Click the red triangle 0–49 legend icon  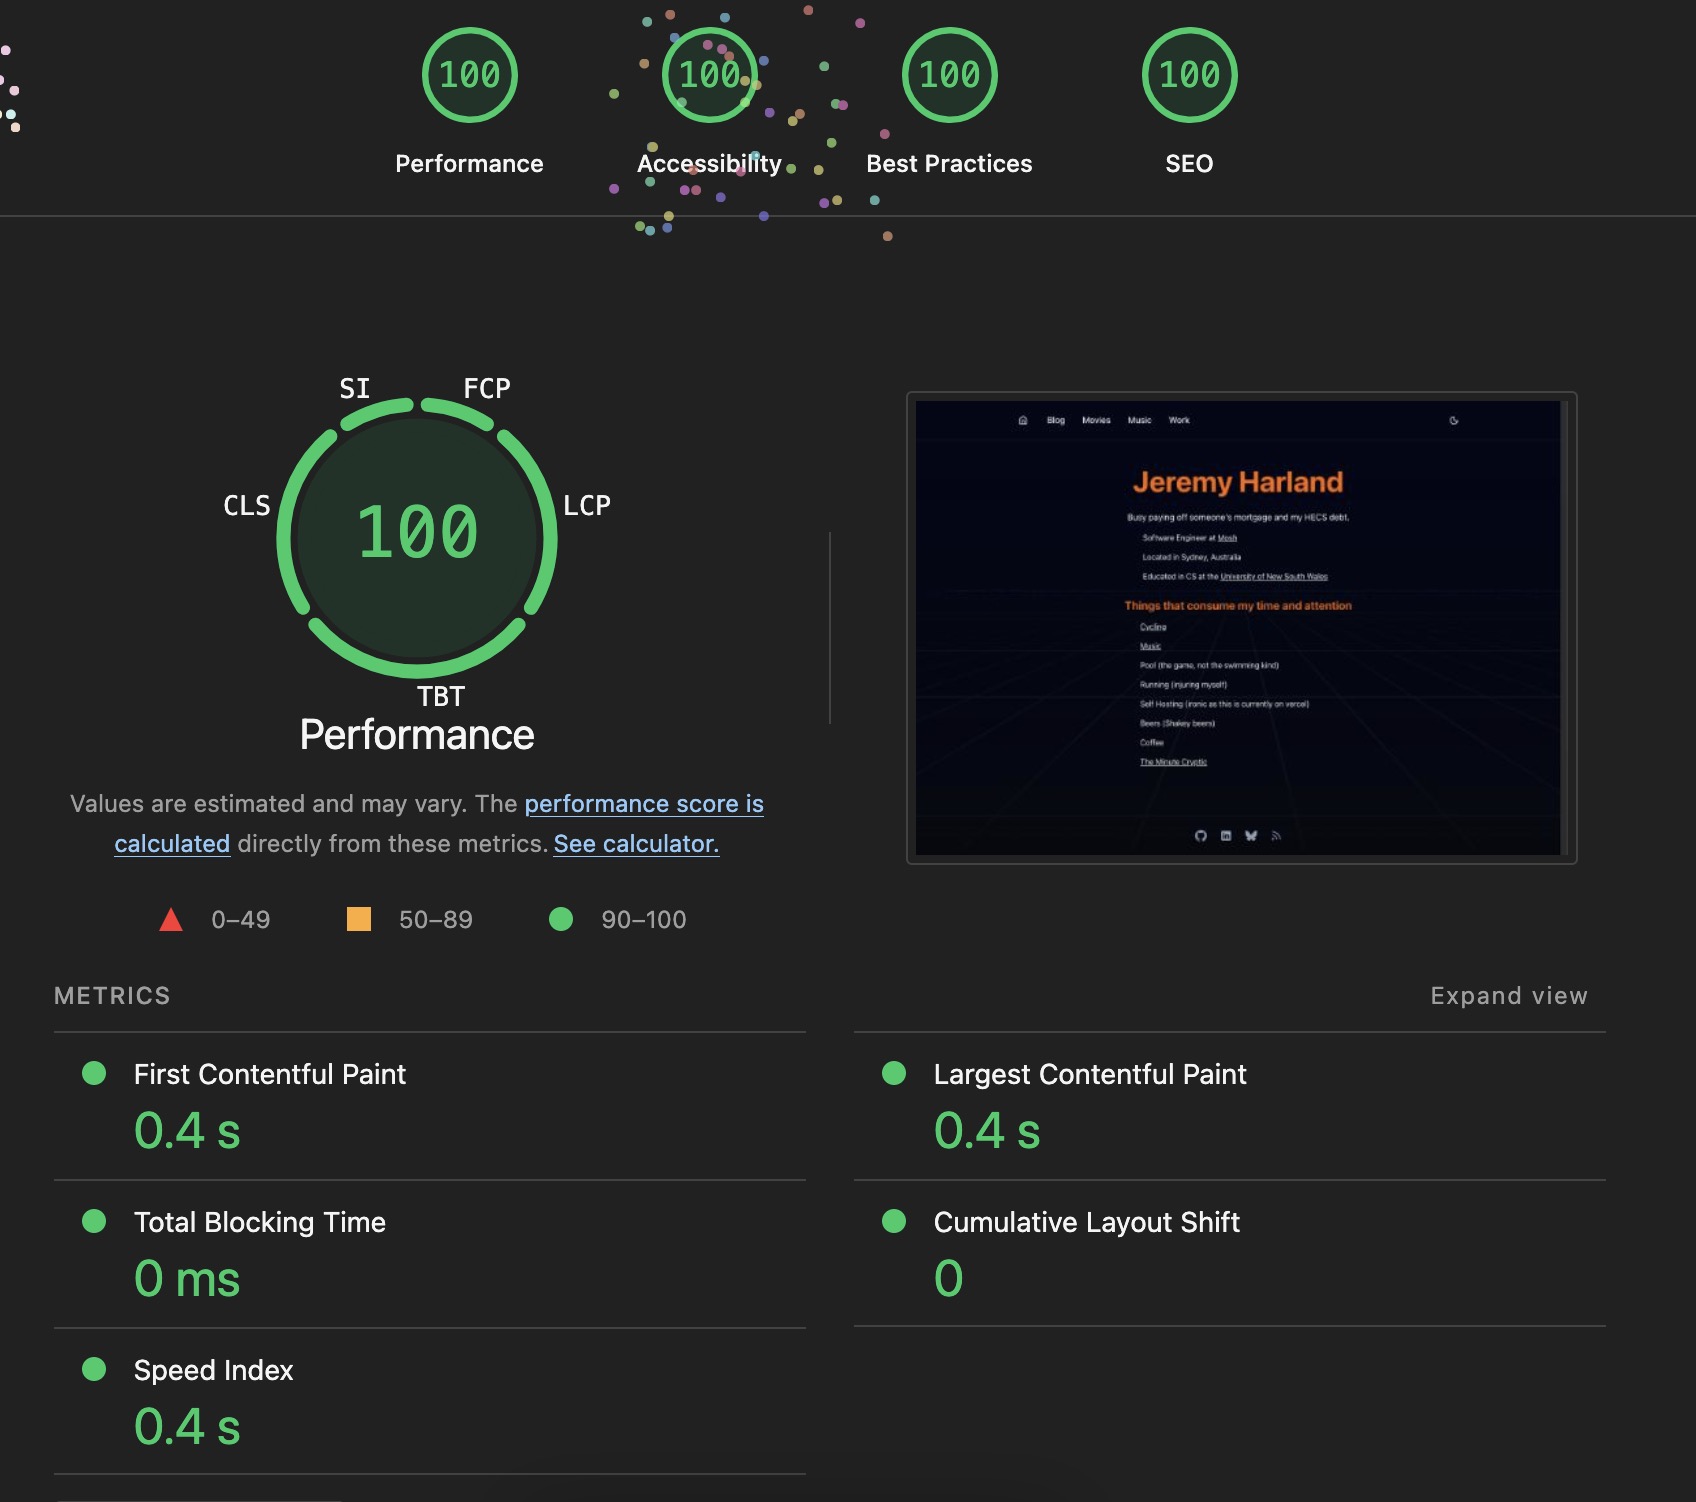(x=171, y=920)
